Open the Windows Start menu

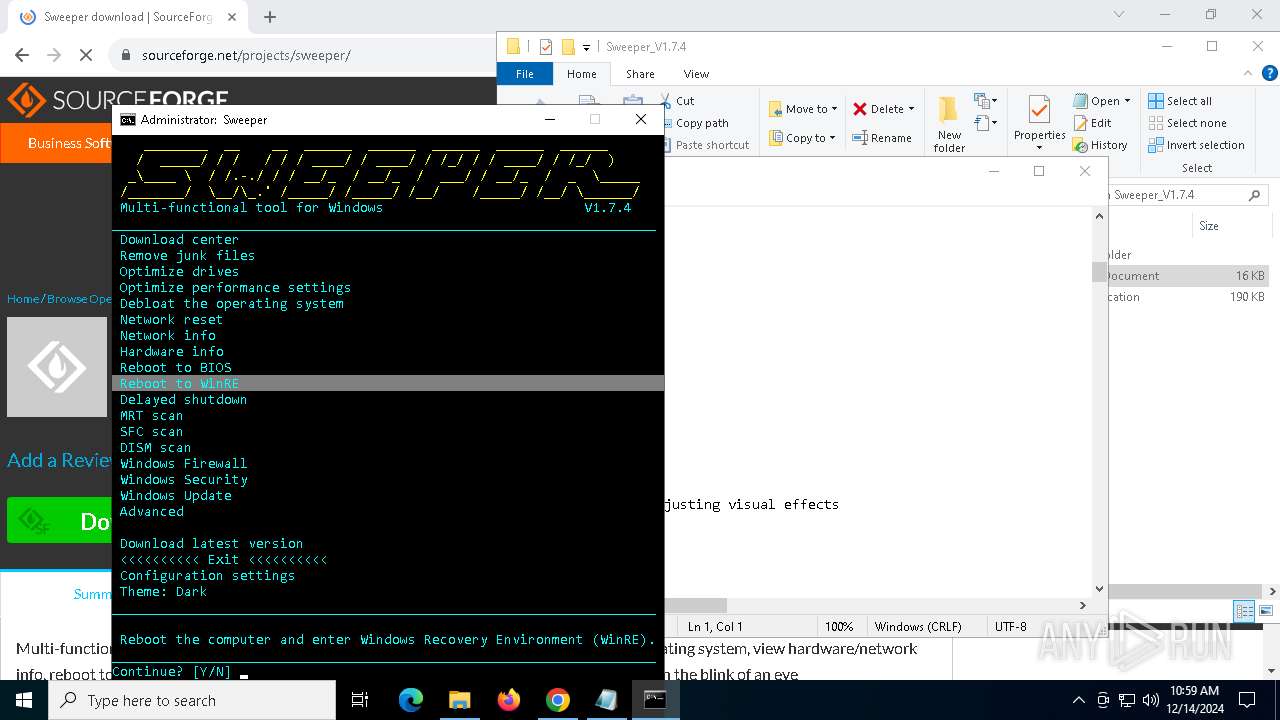pyautogui.click(x=24, y=700)
